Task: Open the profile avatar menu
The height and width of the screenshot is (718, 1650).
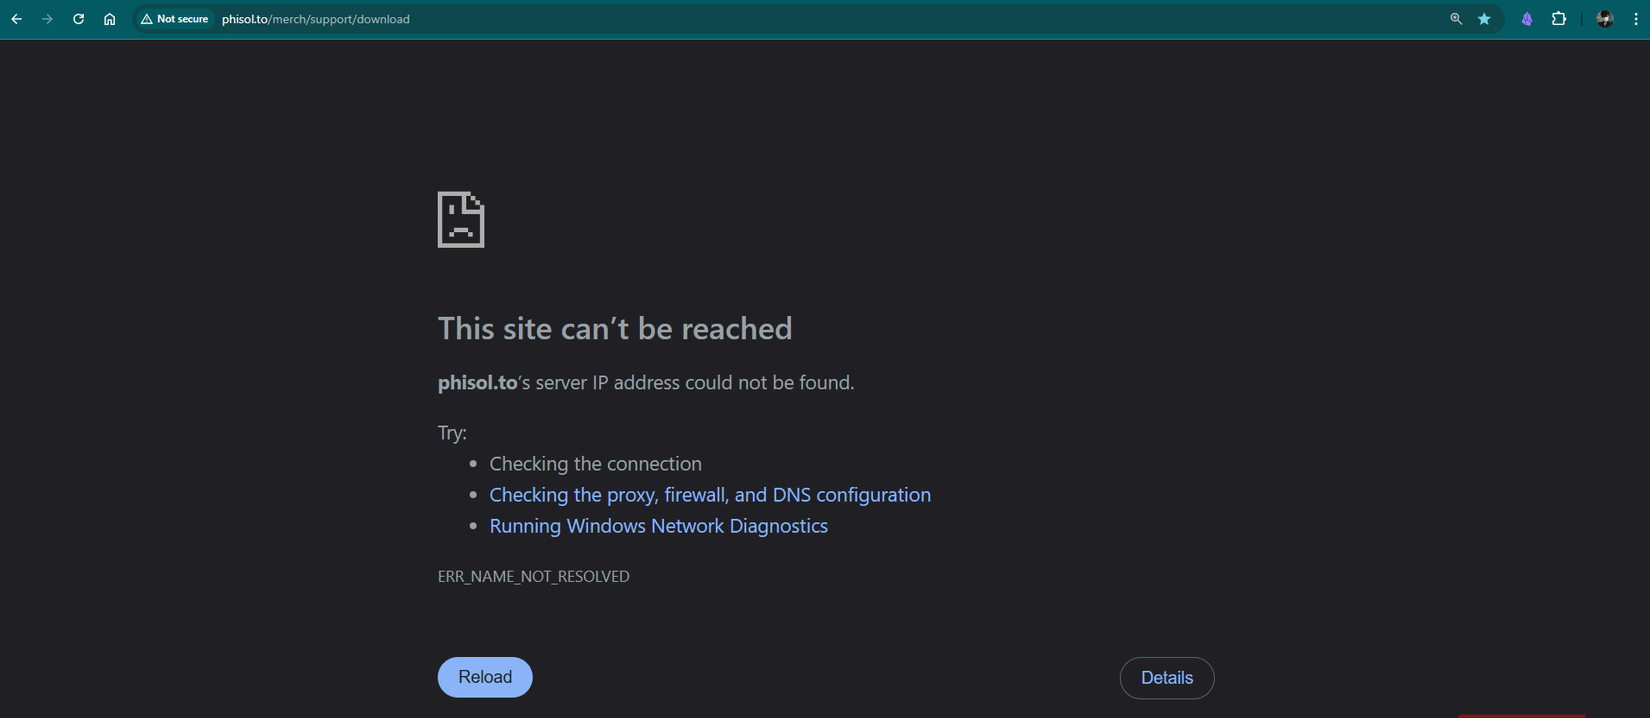Action: coord(1604,19)
